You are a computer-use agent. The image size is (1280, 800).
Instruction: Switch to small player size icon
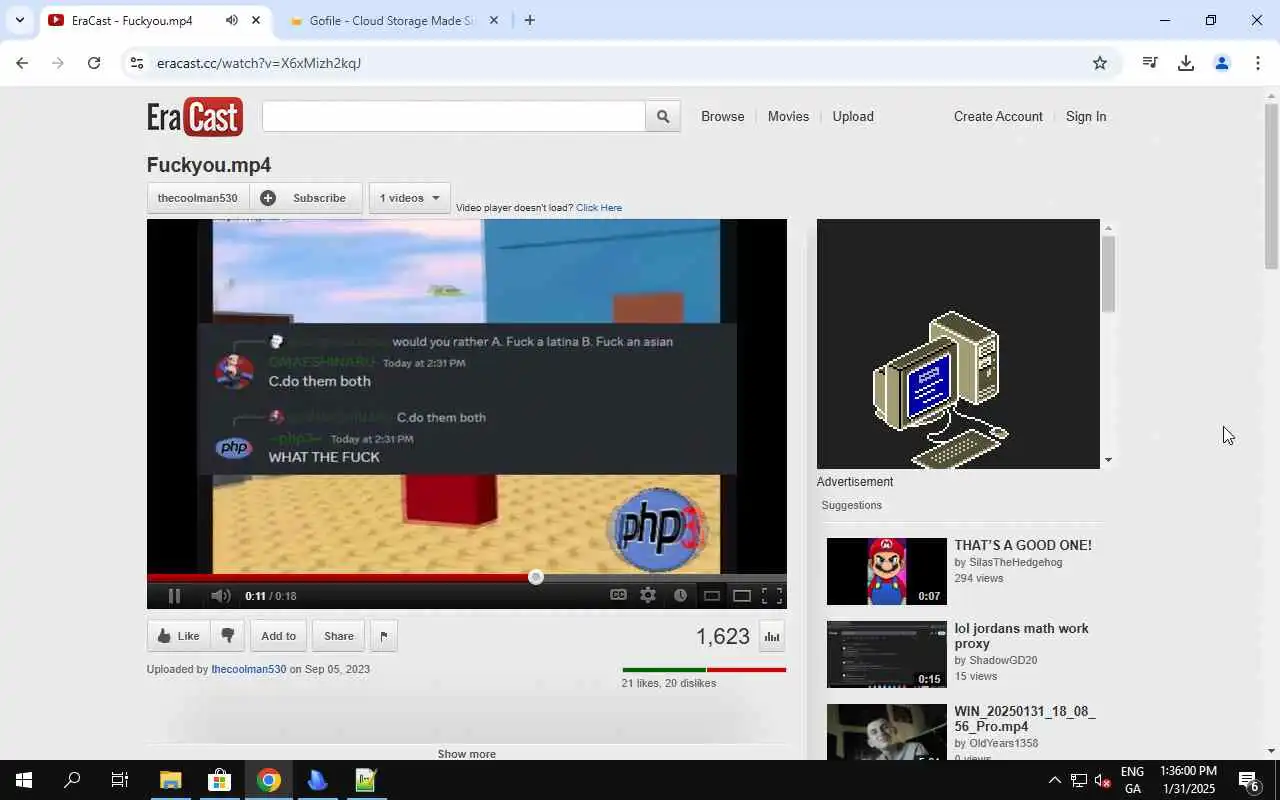(712, 596)
